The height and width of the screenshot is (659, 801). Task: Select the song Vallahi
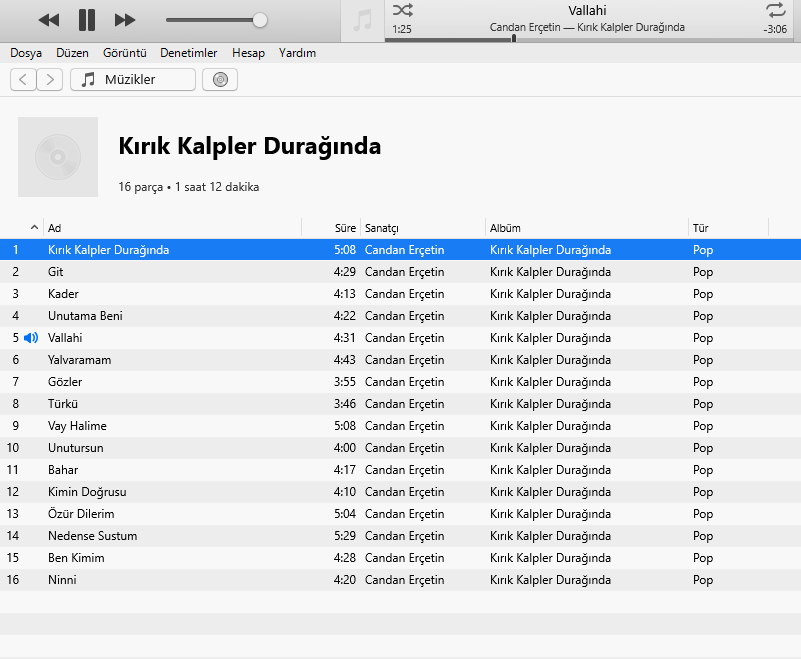[x=400, y=338]
